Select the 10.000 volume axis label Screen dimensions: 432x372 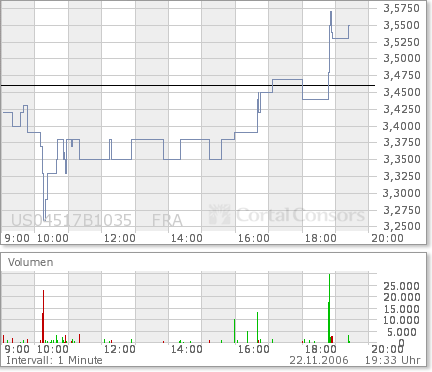401,320
